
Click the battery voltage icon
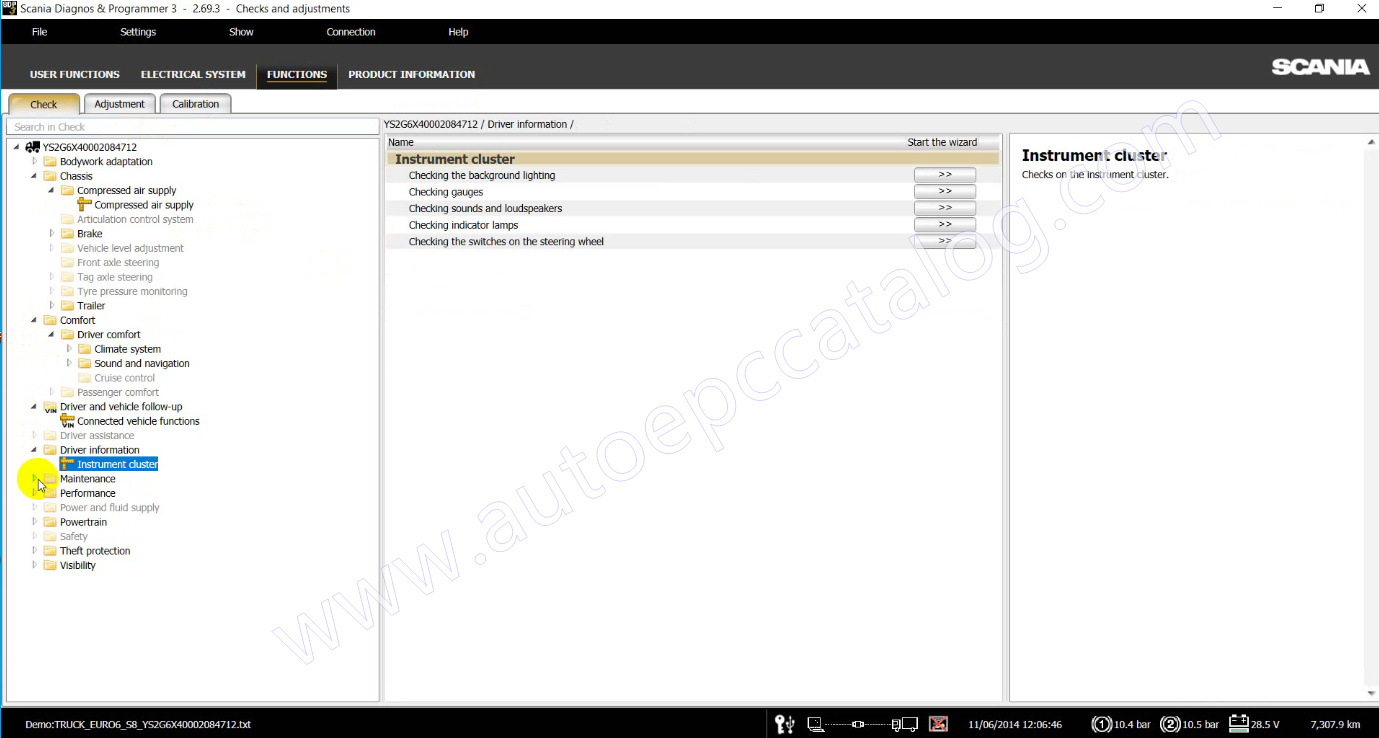coord(1238,724)
